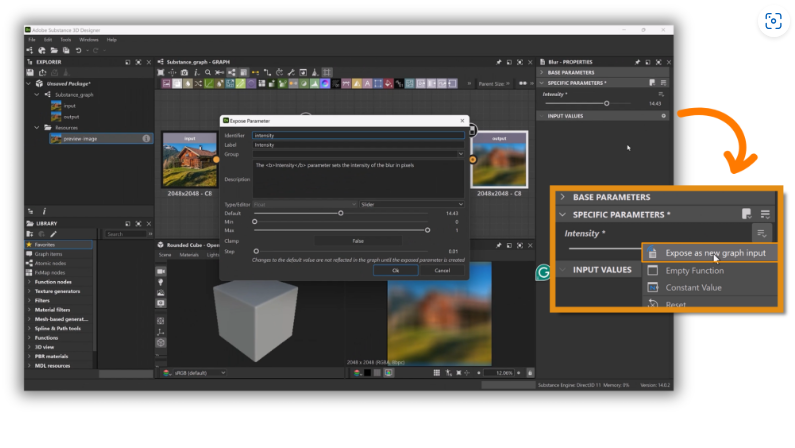
Task: Click the lock icon in the 2D view toolbar
Action: tap(530, 373)
